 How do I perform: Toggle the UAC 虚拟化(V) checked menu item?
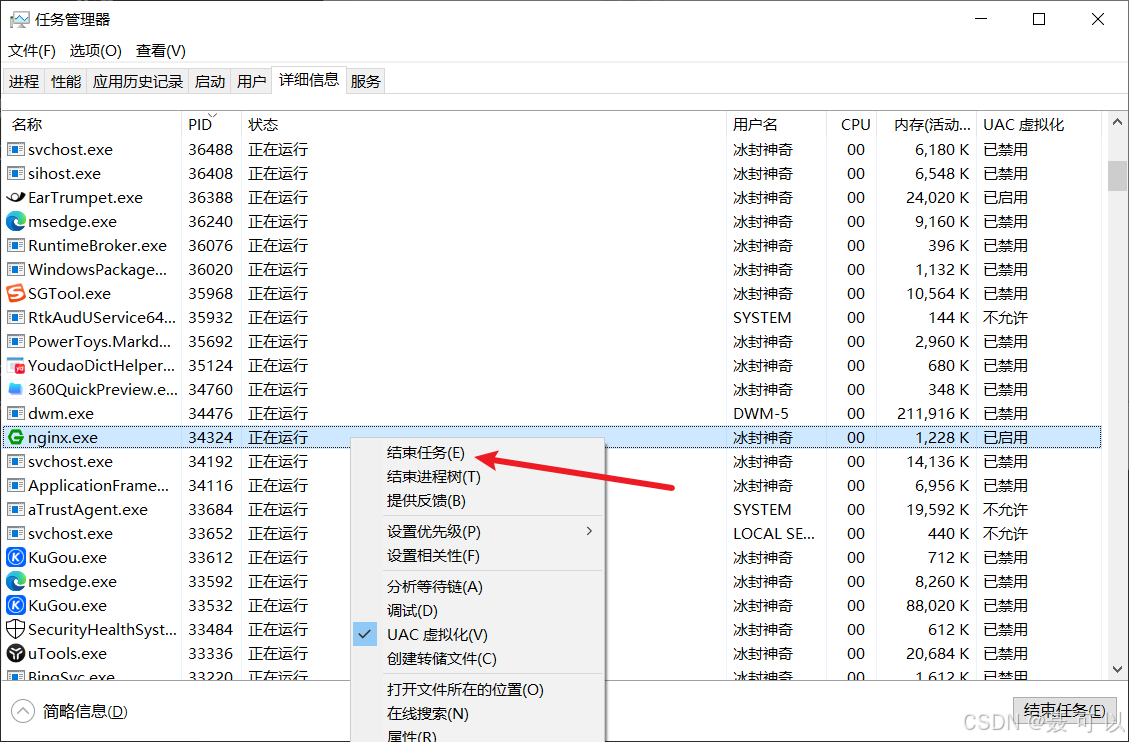[x=477, y=635]
